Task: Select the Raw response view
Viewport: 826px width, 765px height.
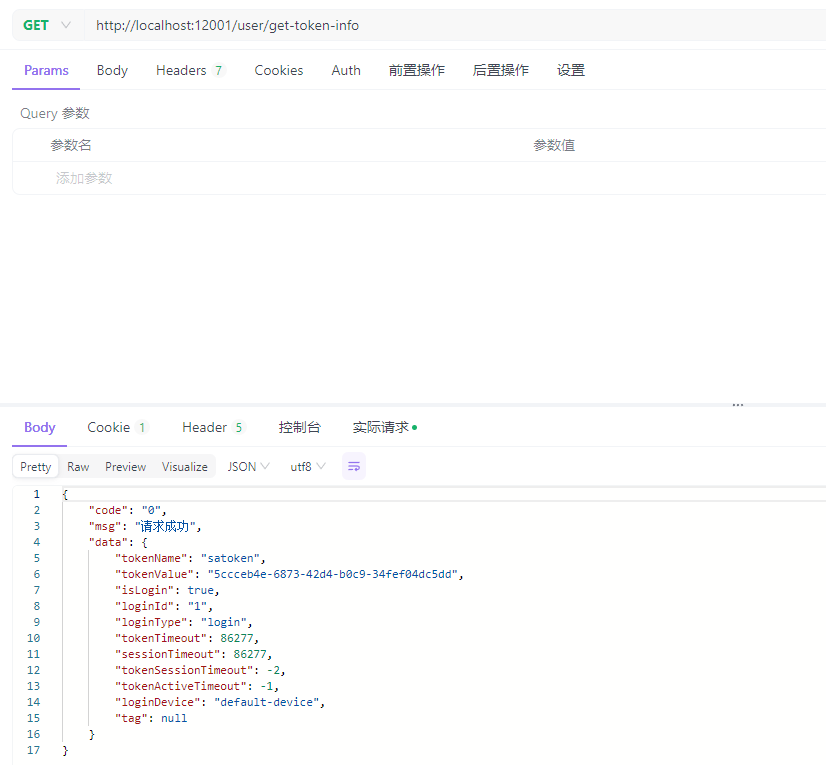Action: coord(78,467)
